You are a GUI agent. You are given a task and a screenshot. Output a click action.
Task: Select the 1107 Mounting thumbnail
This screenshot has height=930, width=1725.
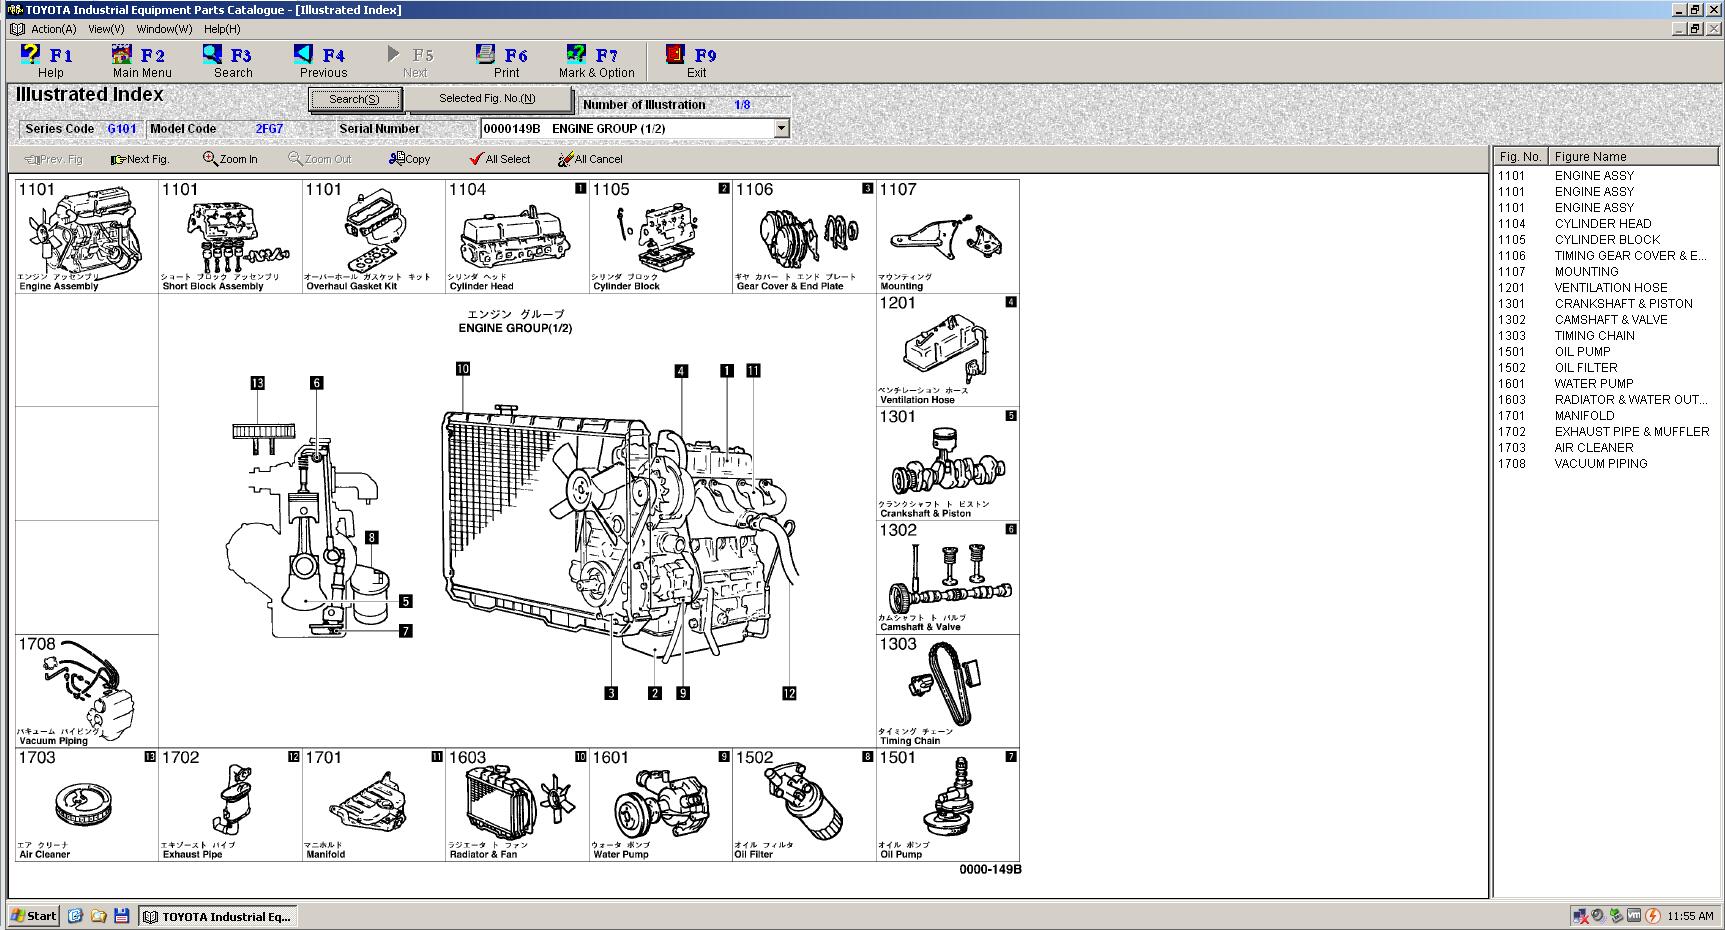948,237
